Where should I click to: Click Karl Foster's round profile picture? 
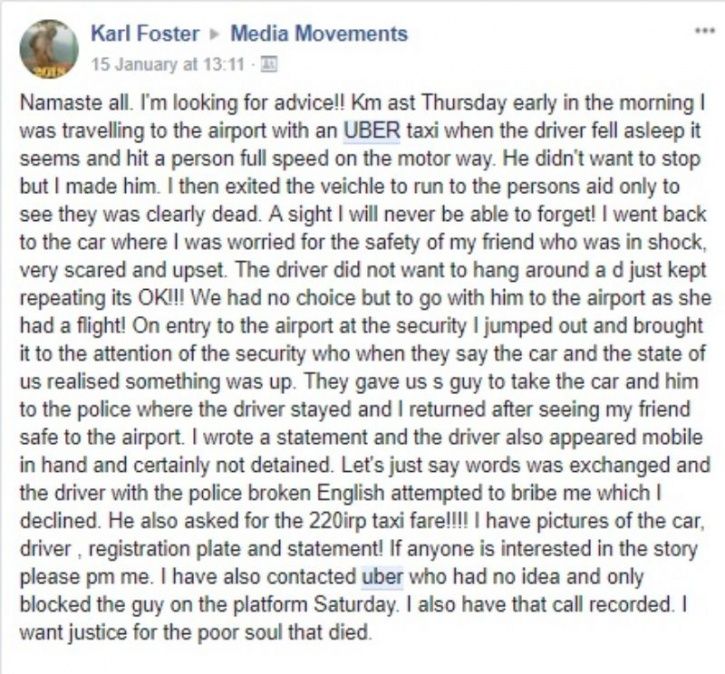[49, 49]
